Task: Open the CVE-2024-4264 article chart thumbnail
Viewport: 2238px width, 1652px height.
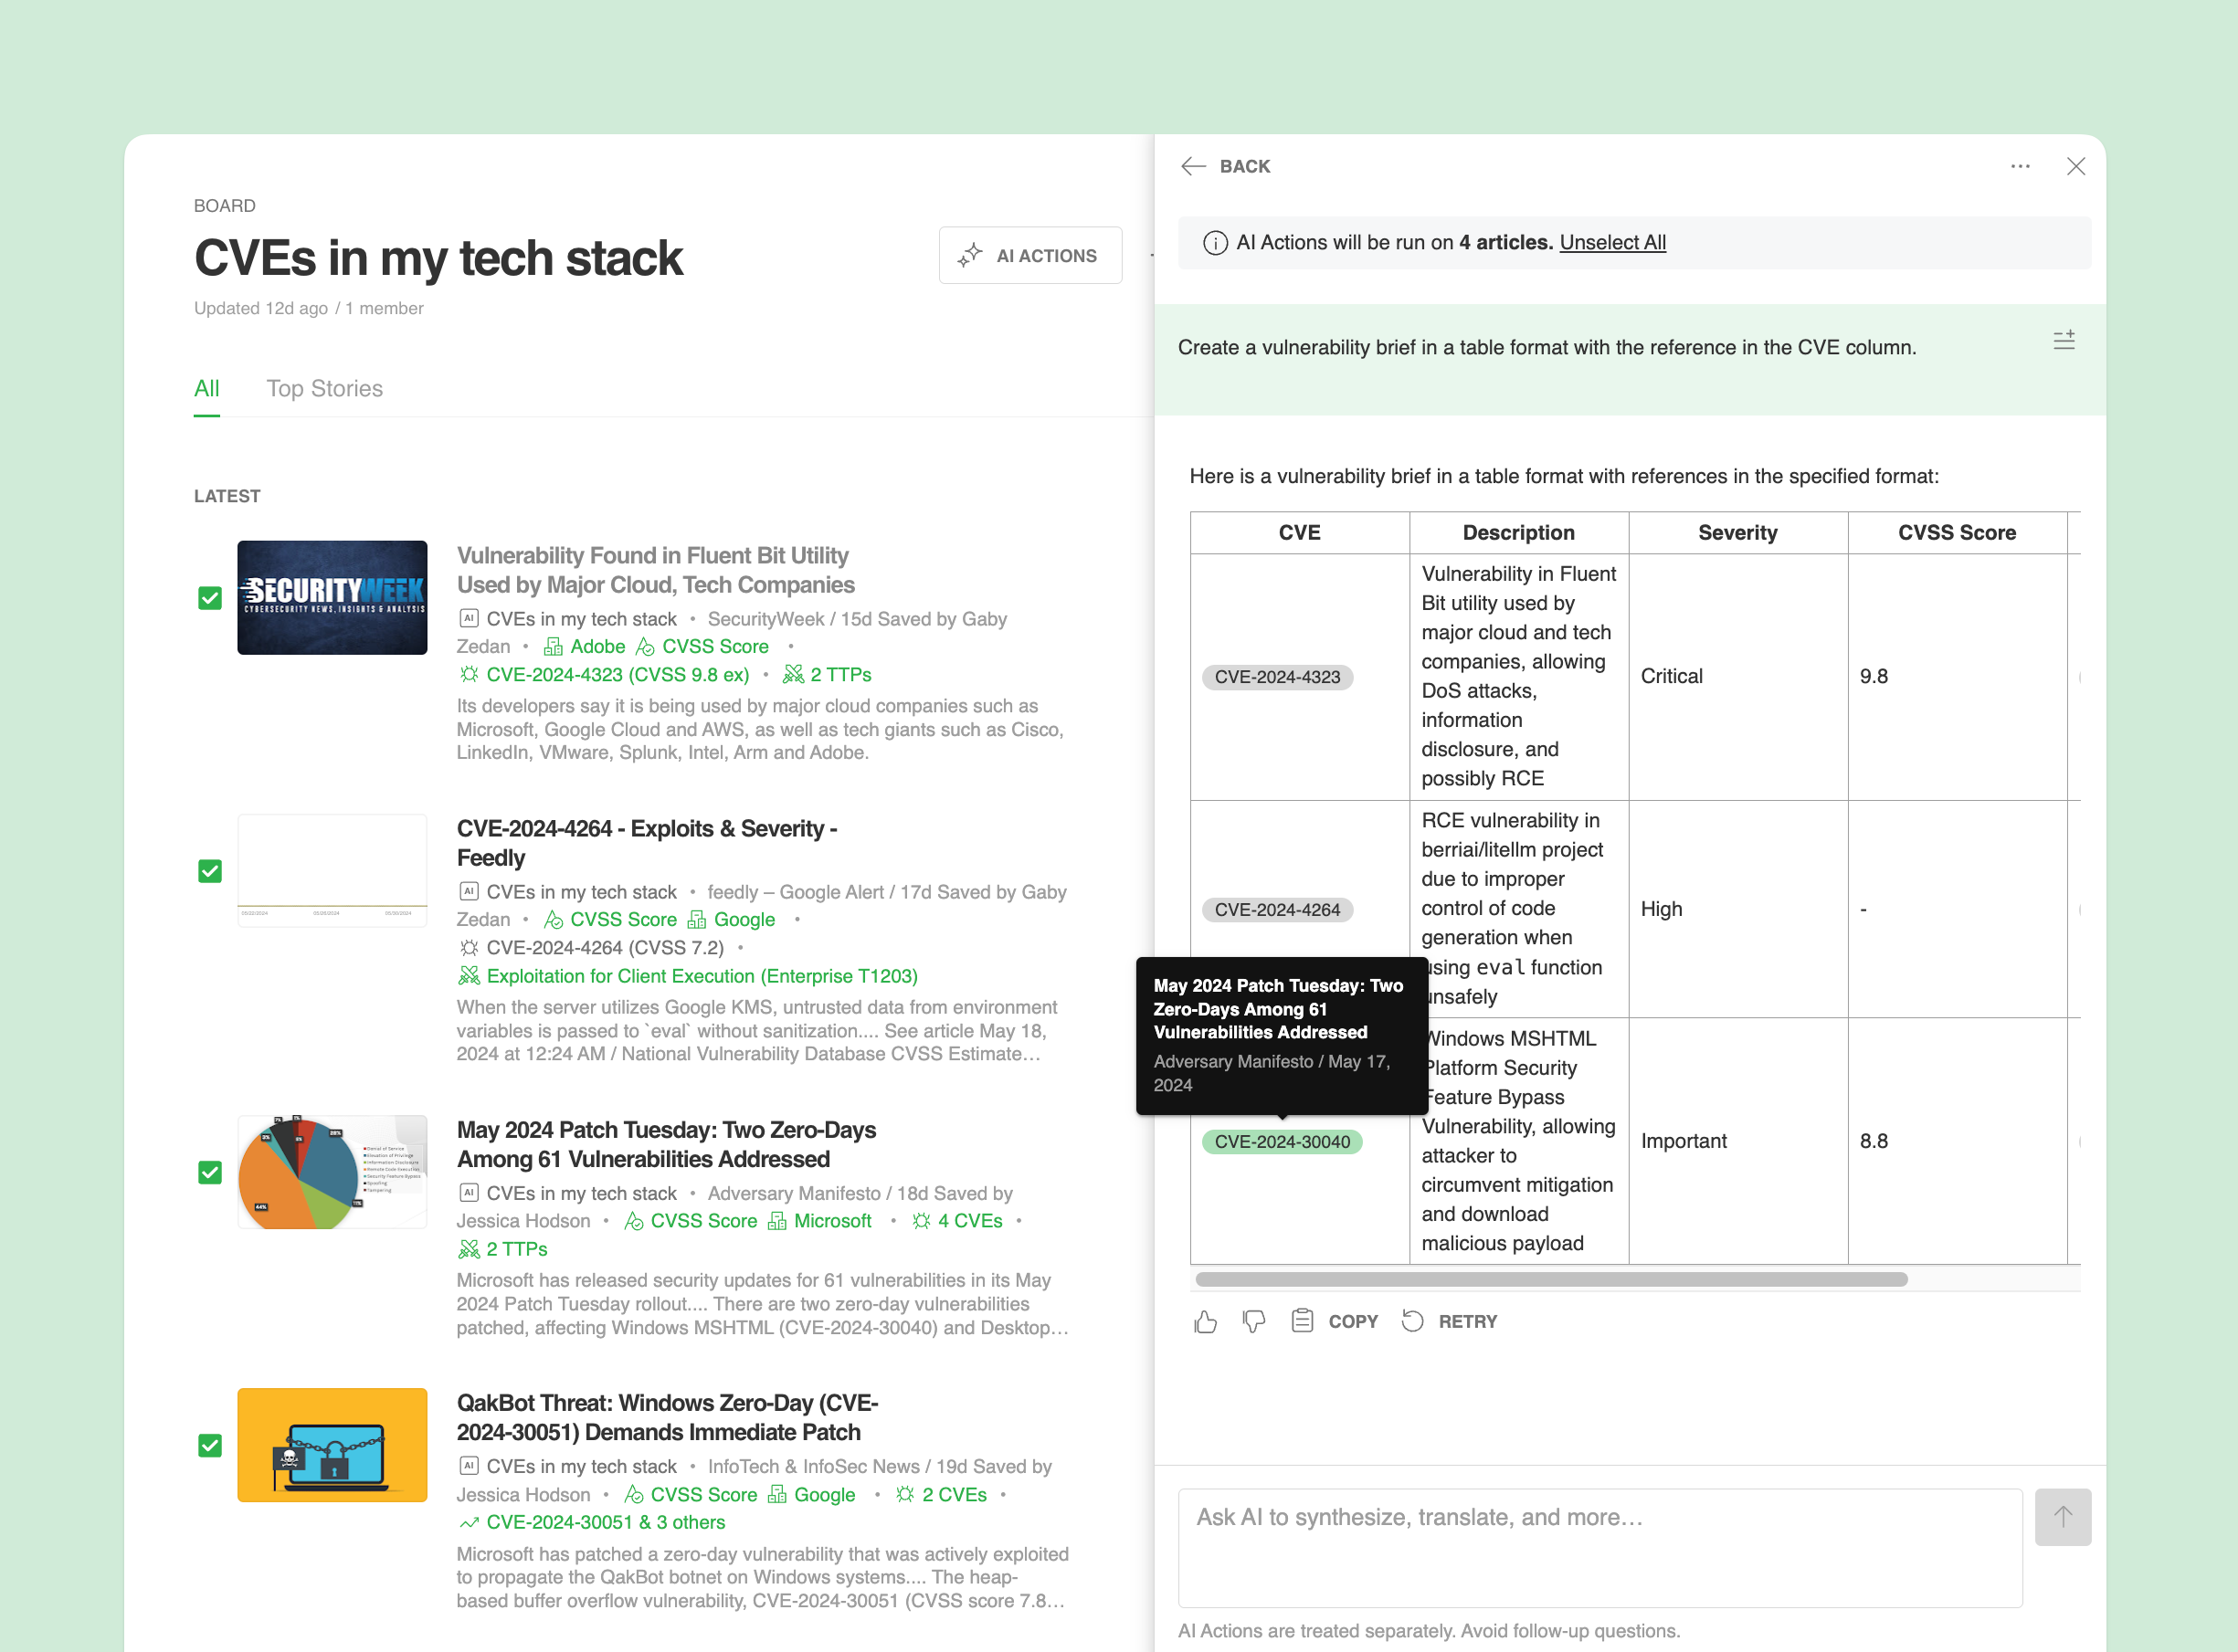Action: coord(332,871)
